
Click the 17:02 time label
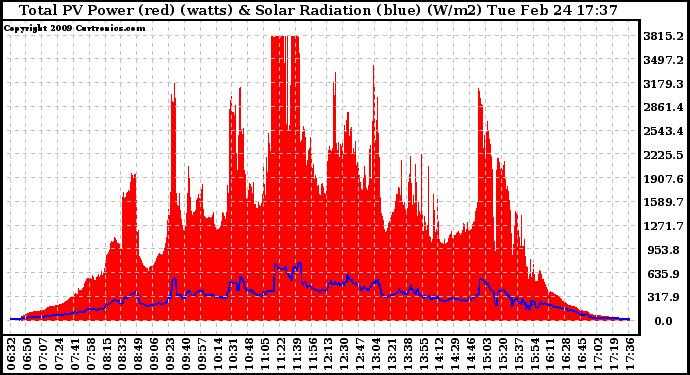pyautogui.click(x=598, y=353)
